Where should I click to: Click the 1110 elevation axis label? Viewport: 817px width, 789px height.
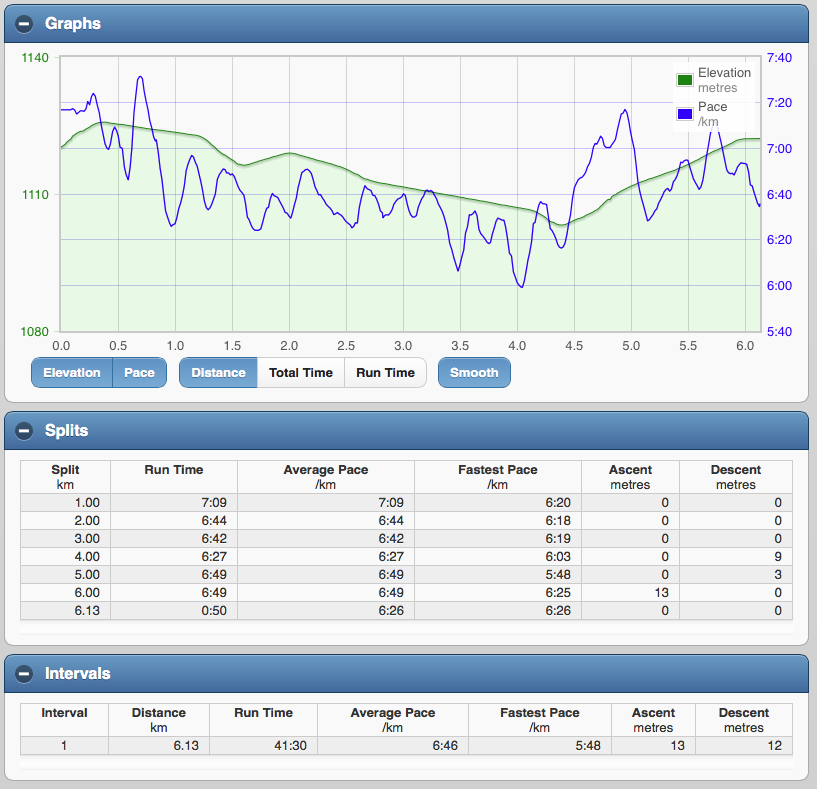(35, 194)
